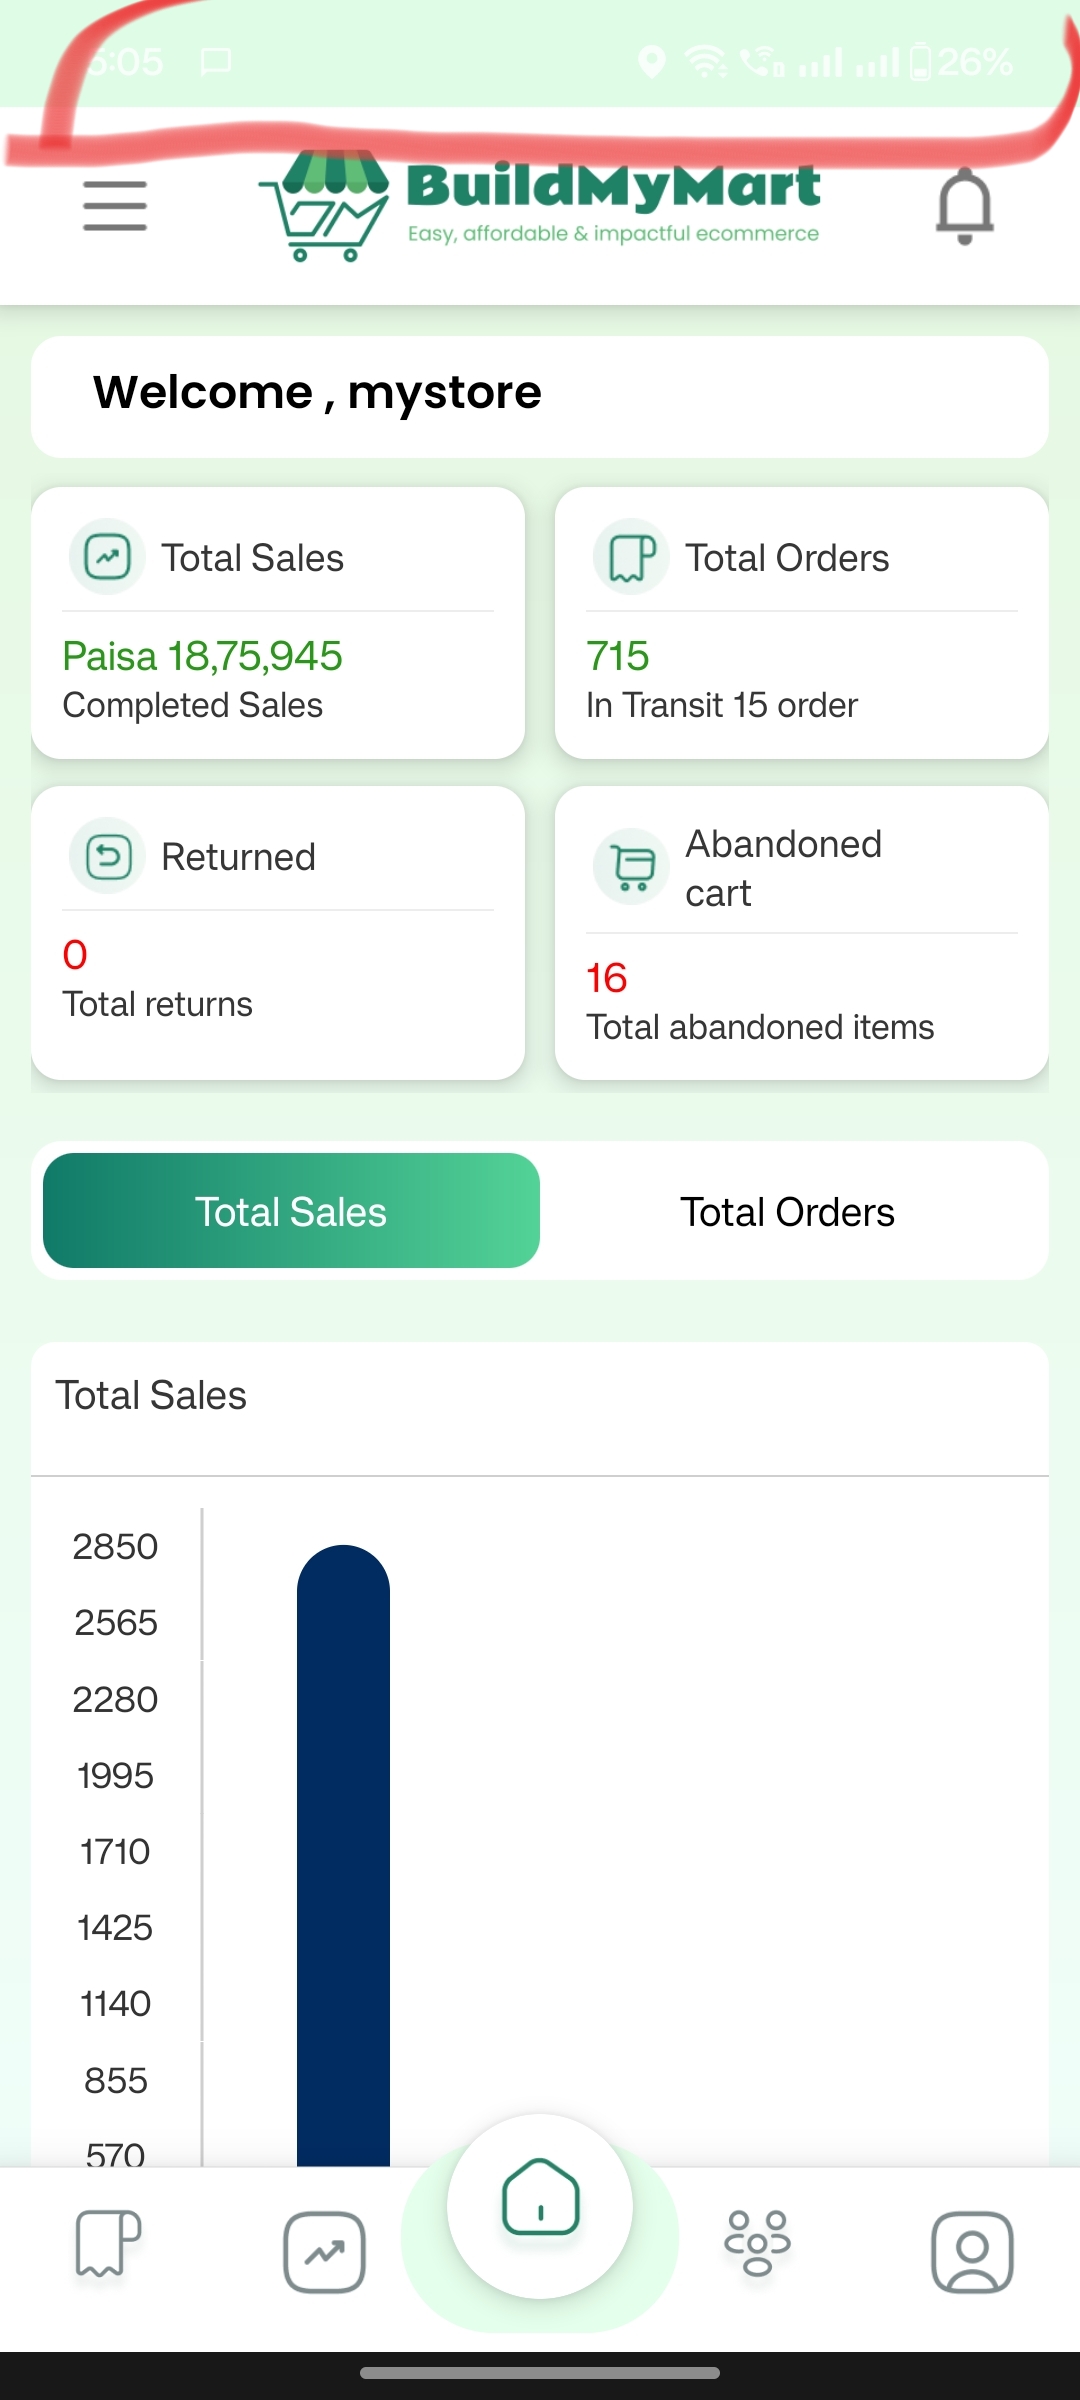
Task: Switch to the Total Orders tab
Action: [788, 1211]
